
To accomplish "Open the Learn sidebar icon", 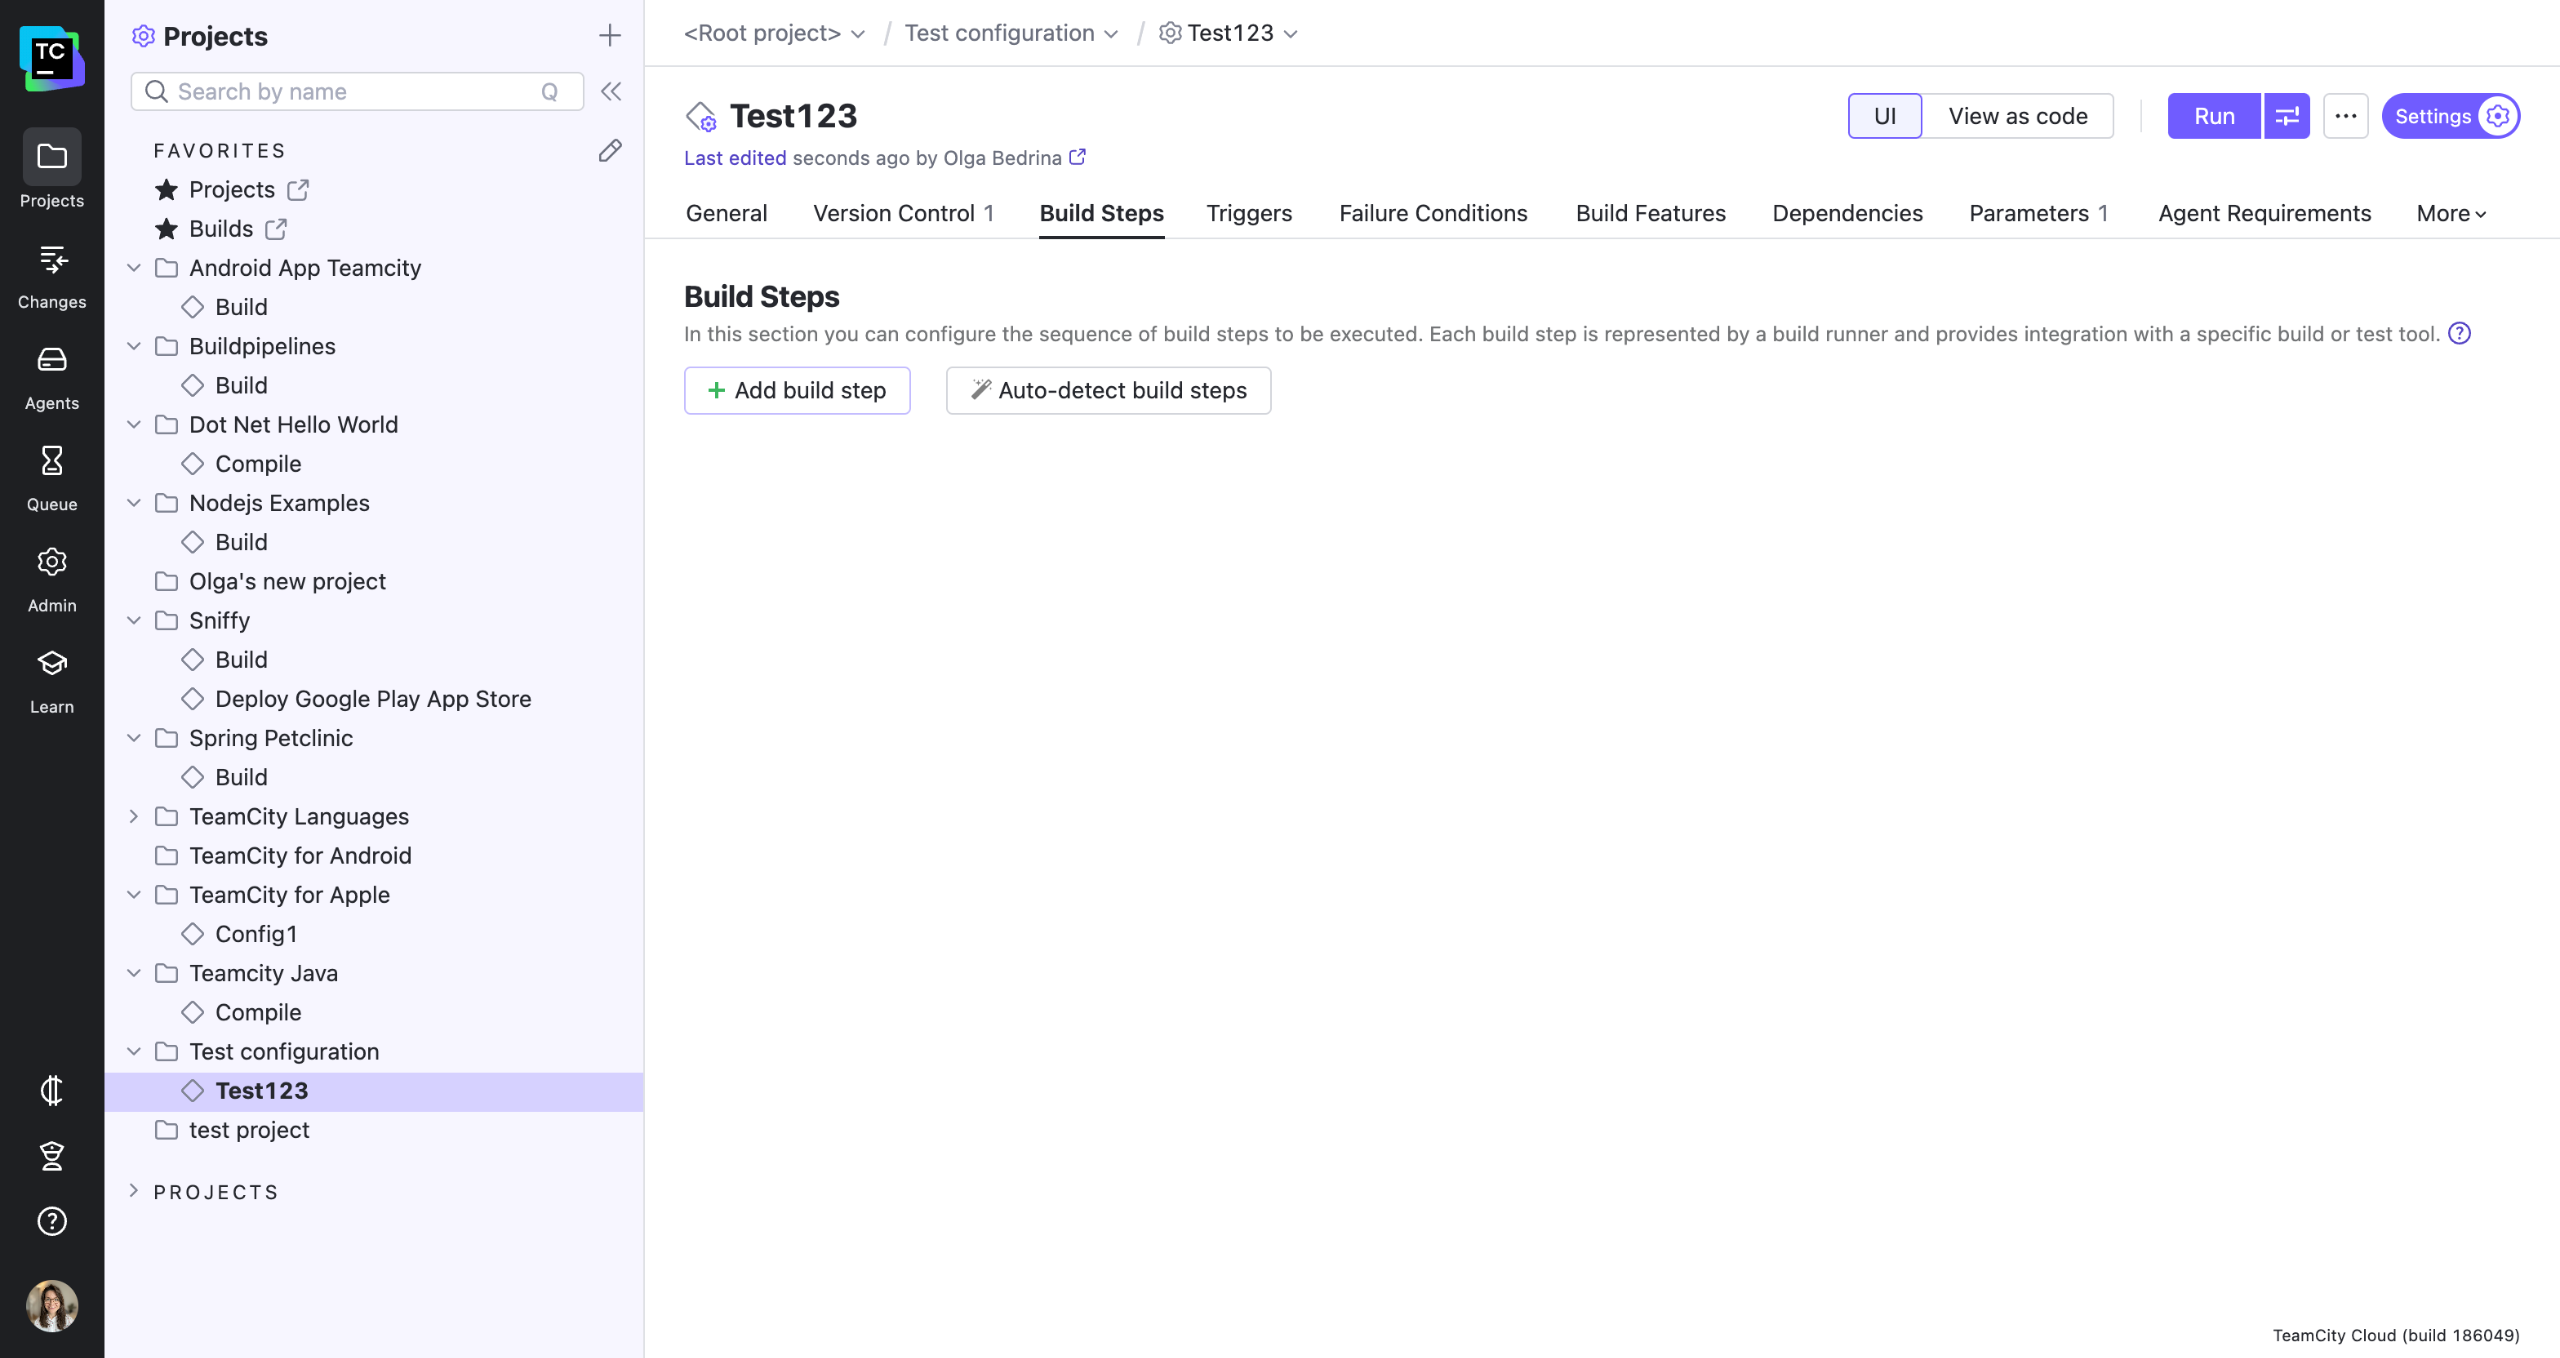I will coord(52,680).
